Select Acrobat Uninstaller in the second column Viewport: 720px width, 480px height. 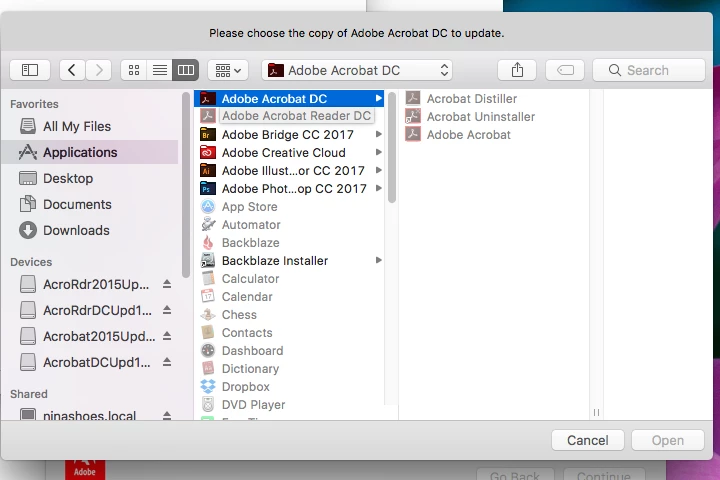pos(495,116)
